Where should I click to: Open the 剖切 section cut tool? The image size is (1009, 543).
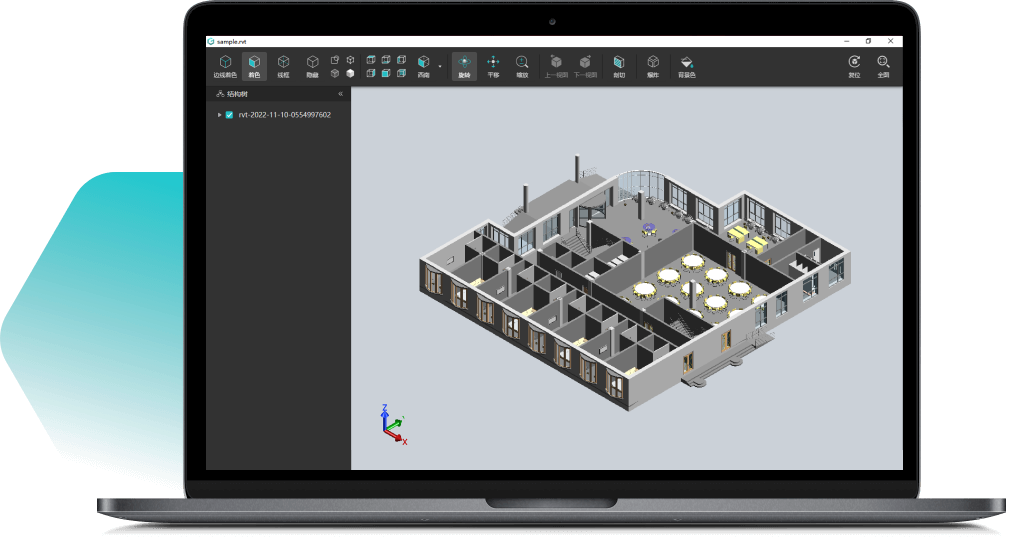pos(619,66)
